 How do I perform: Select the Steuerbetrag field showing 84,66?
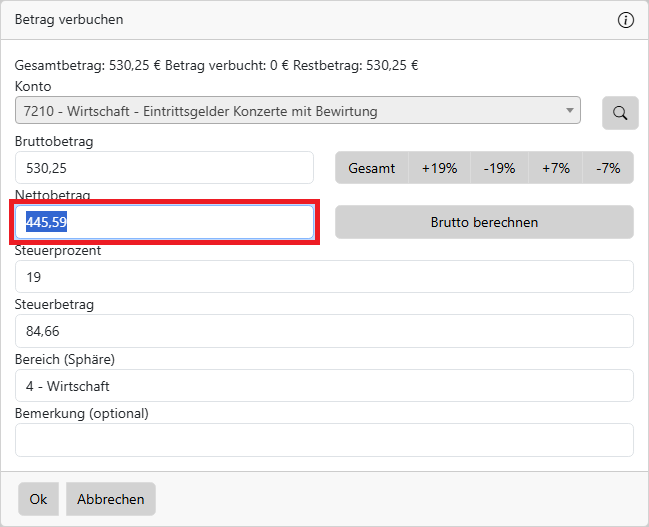324,331
